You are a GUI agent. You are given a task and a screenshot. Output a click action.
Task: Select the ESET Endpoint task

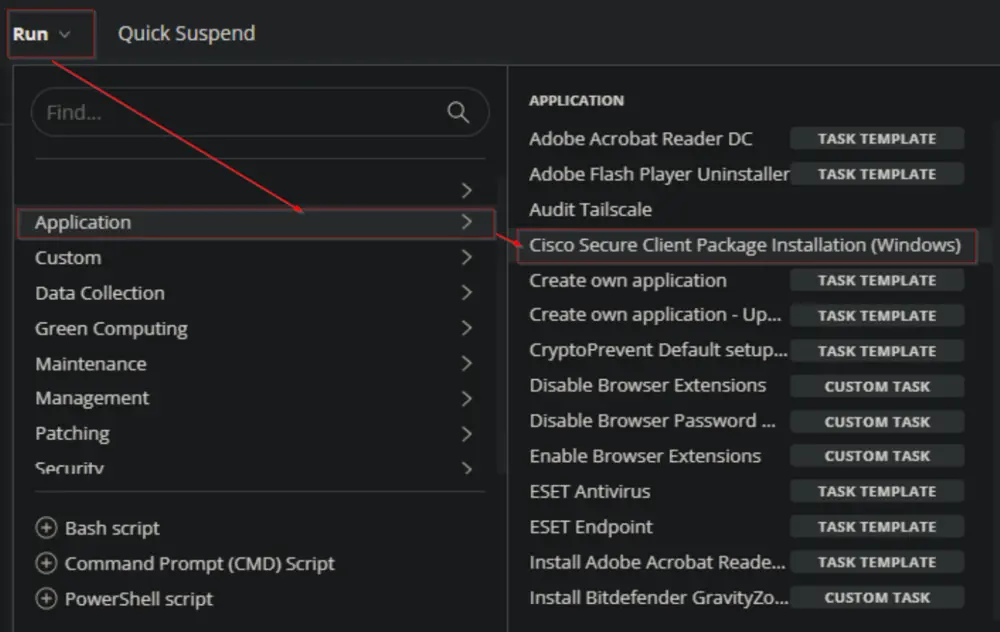click(x=591, y=527)
